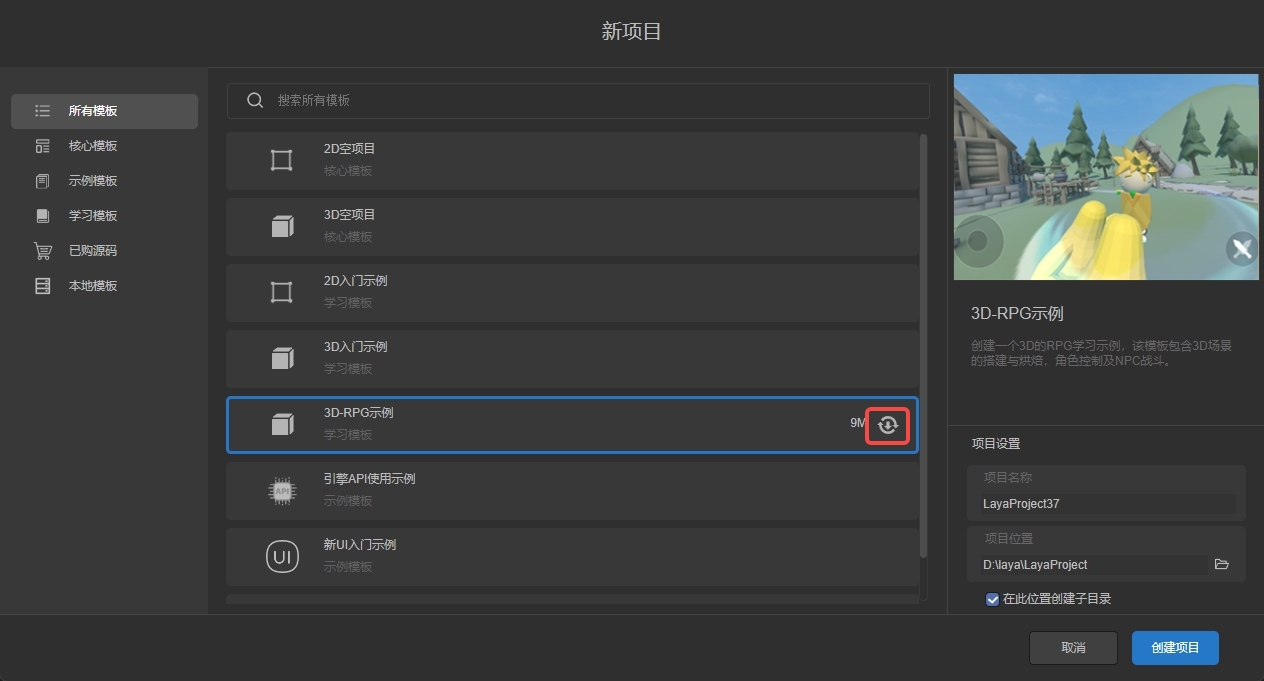Viewport: 1264px width, 681px height.
Task: Click the 已购源码 shopping cart icon
Action: (x=42, y=251)
